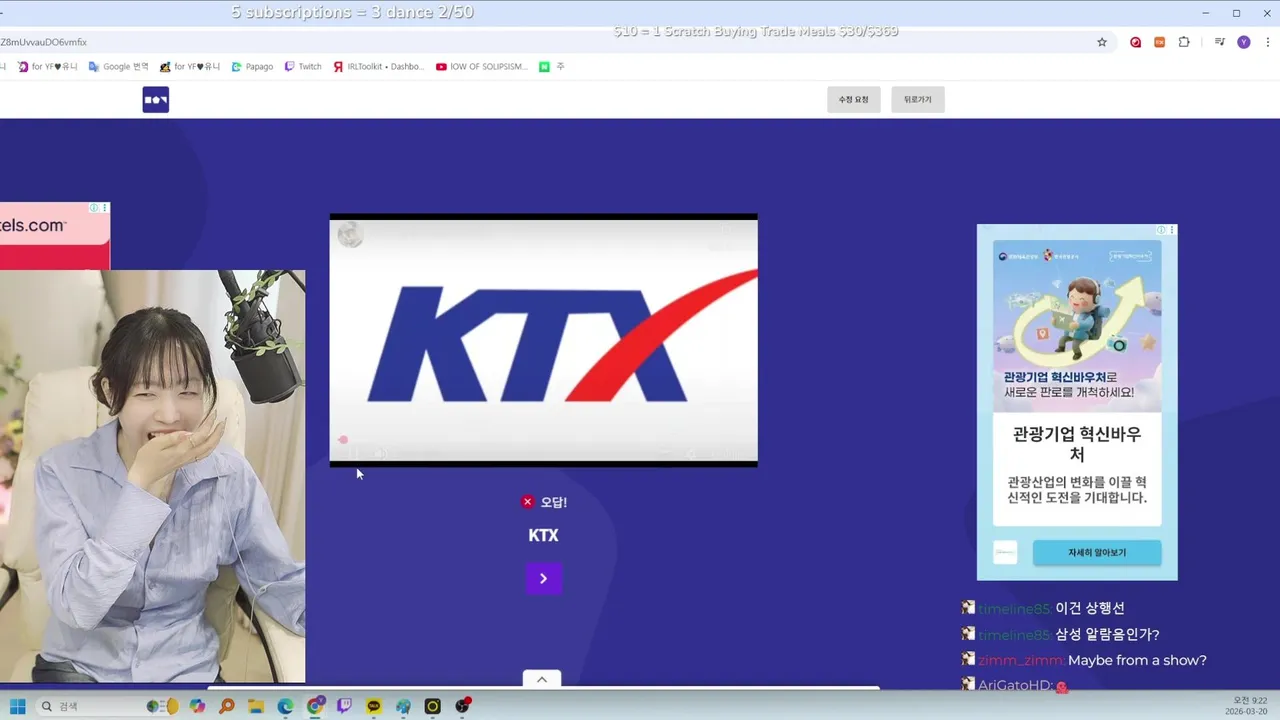Click chat message 이건 상행선
The height and width of the screenshot is (720, 1280).
point(1090,608)
